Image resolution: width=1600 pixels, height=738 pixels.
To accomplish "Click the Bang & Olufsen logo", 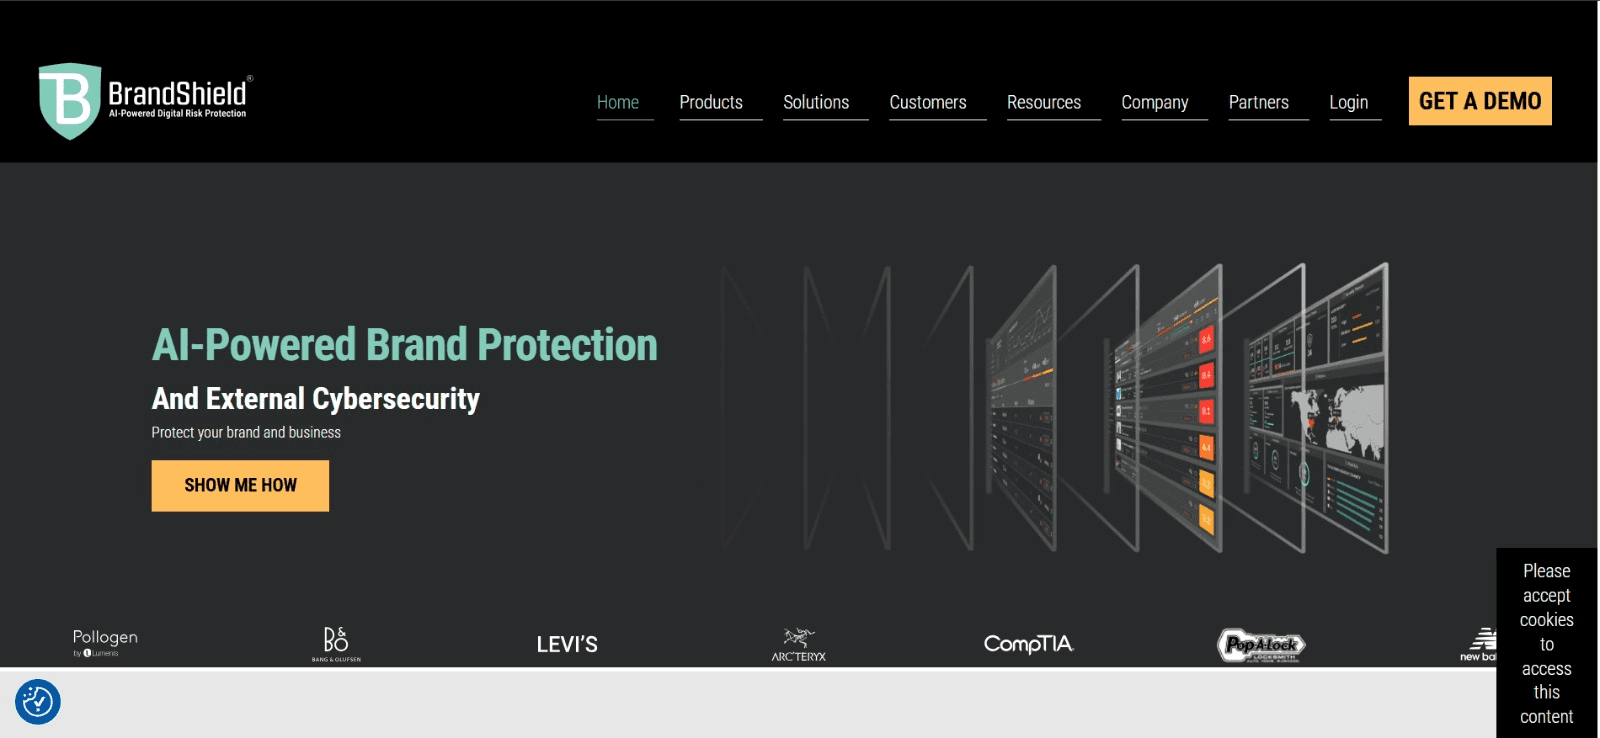I will tap(336, 644).
